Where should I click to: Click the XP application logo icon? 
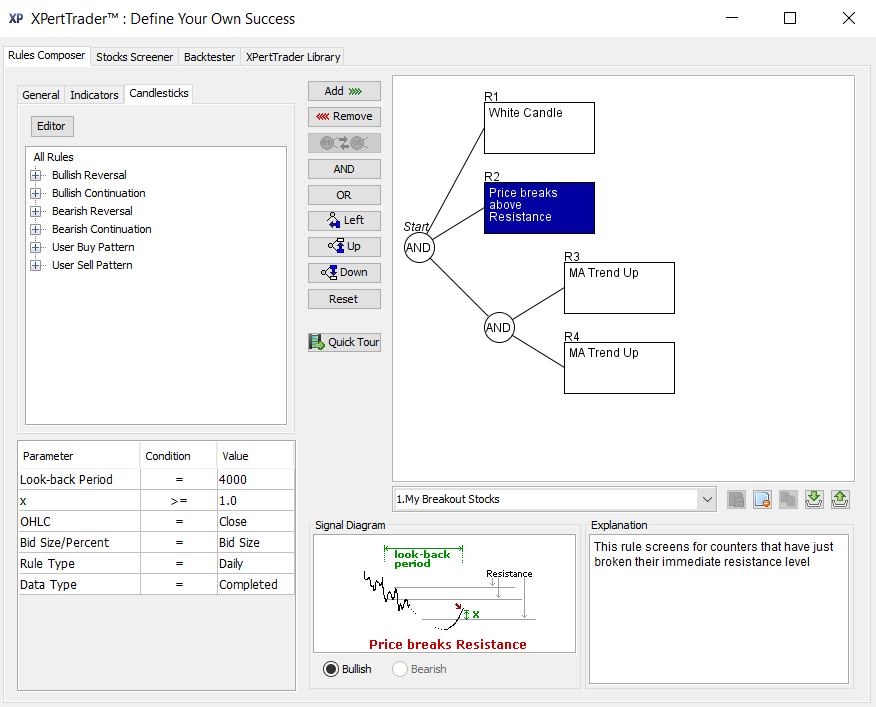pyautogui.click(x=16, y=18)
